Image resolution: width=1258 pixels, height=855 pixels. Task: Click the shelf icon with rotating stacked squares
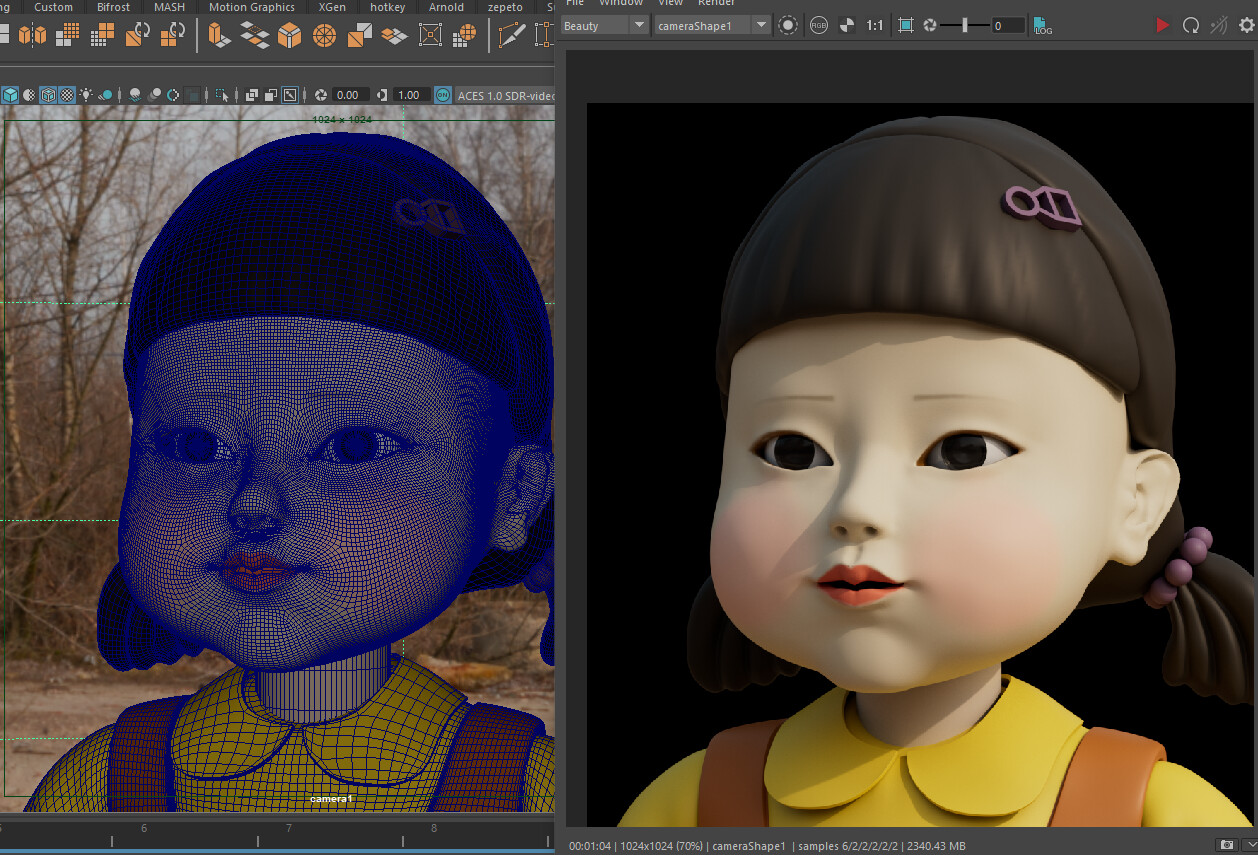coord(173,36)
